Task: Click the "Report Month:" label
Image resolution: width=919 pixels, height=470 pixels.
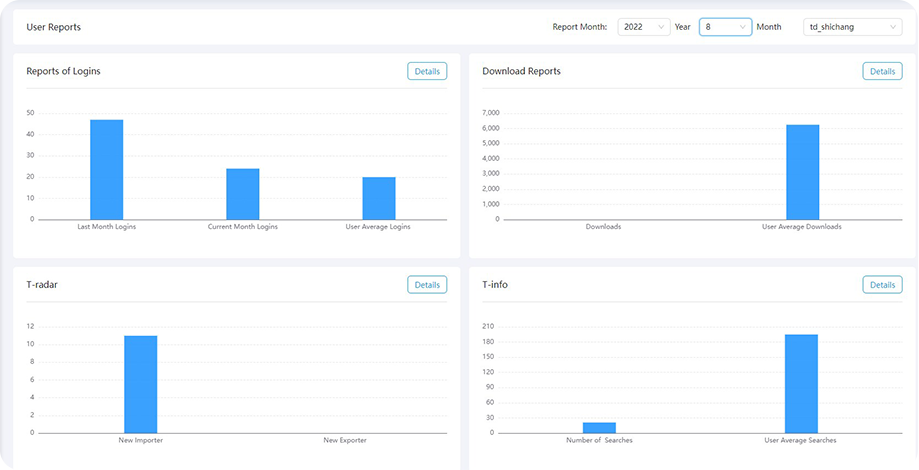Action: tap(580, 27)
